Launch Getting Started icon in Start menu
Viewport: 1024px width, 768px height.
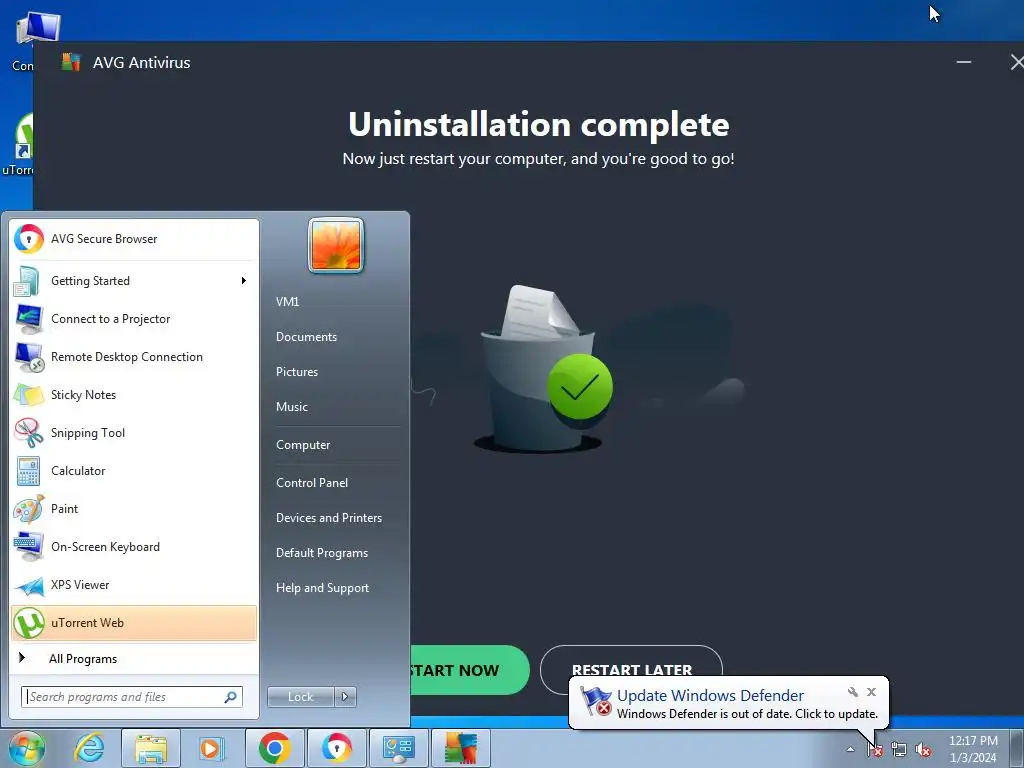tap(28, 281)
